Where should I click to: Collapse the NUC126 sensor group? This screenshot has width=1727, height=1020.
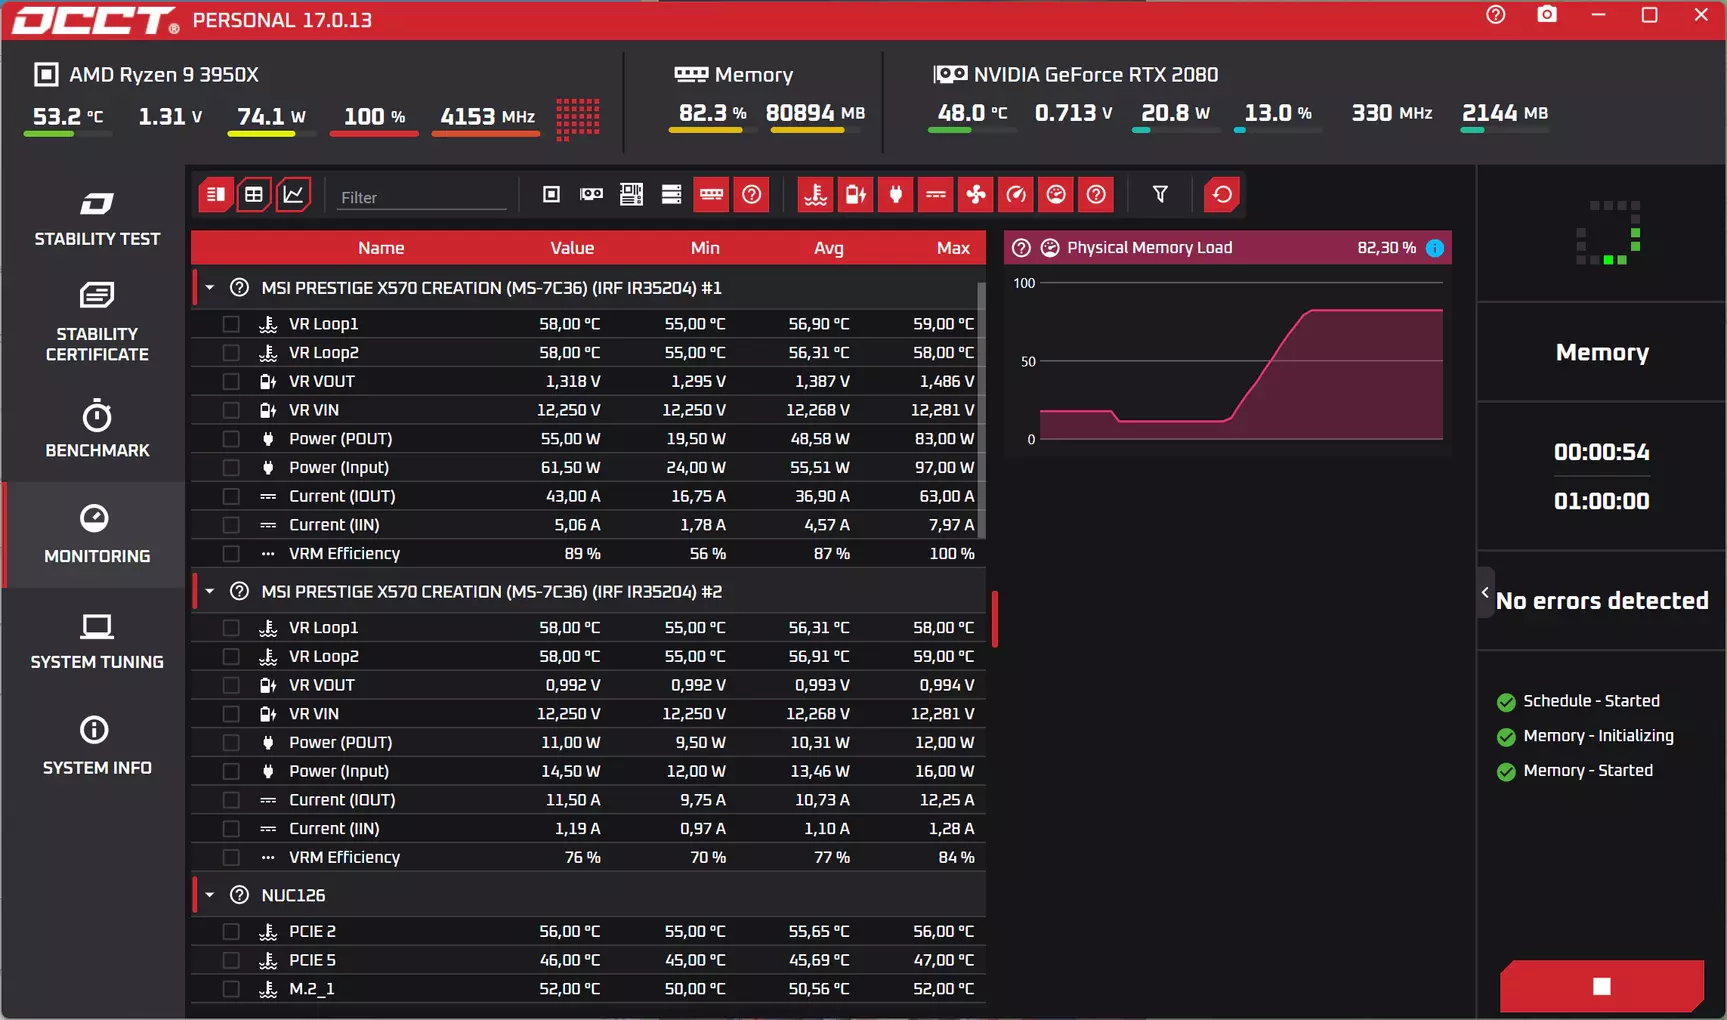pyautogui.click(x=210, y=896)
